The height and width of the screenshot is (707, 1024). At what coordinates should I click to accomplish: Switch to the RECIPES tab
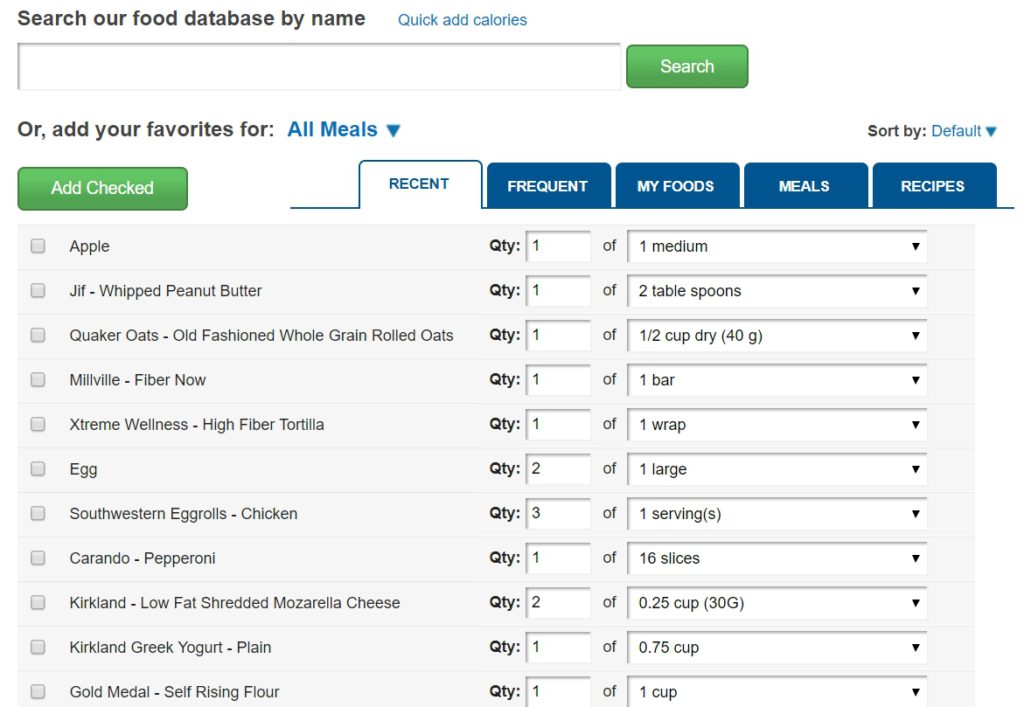(x=933, y=186)
